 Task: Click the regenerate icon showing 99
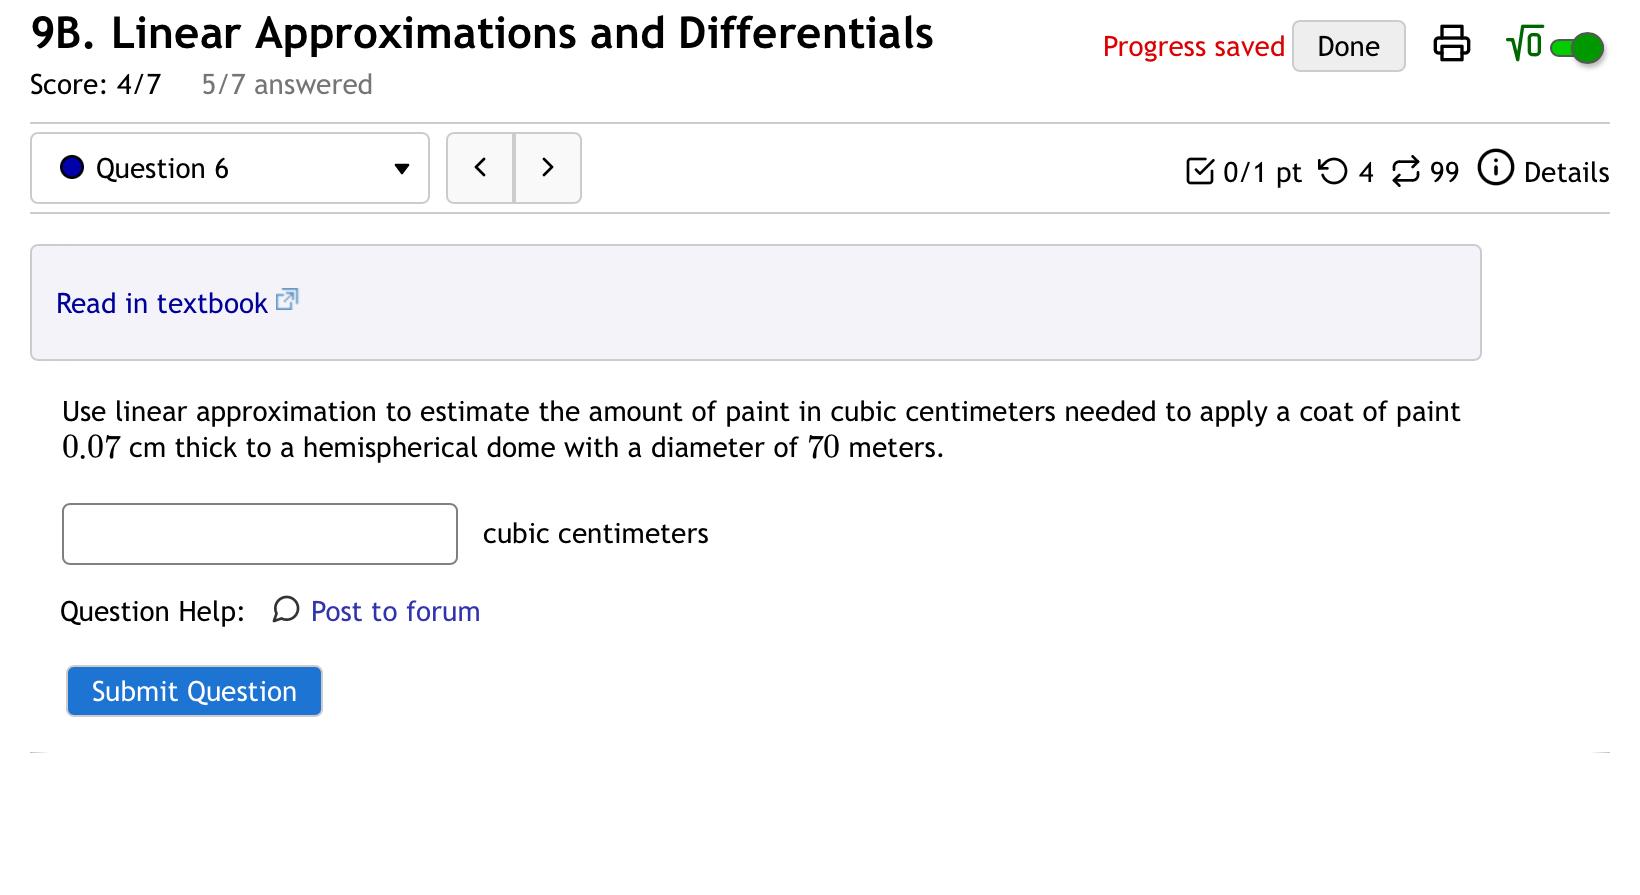[1406, 171]
